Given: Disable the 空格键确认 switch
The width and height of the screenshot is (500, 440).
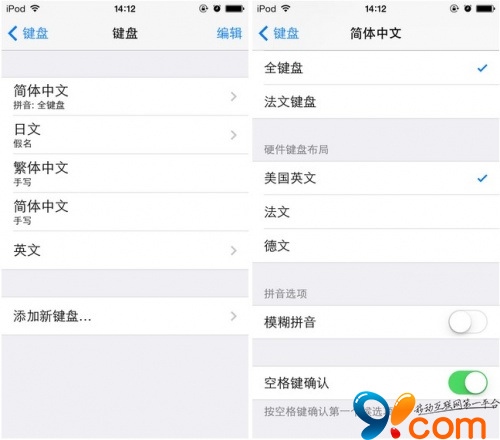Looking at the screenshot, I should 468,382.
